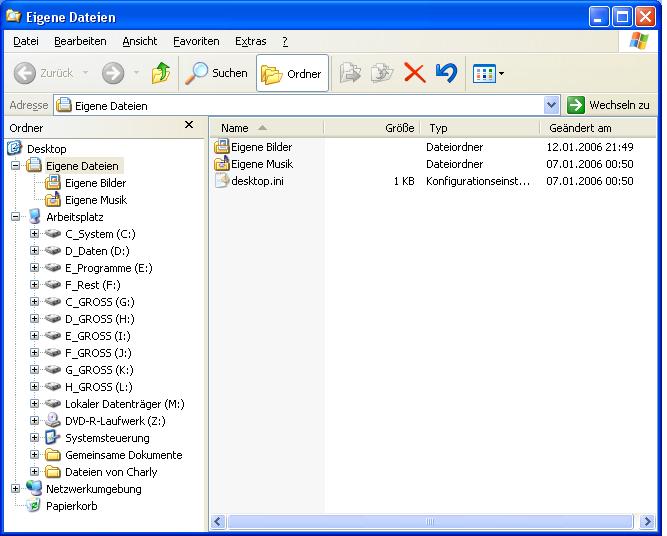Expand the C_System (C:) drive
The width and height of the screenshot is (667, 536).
34,234
